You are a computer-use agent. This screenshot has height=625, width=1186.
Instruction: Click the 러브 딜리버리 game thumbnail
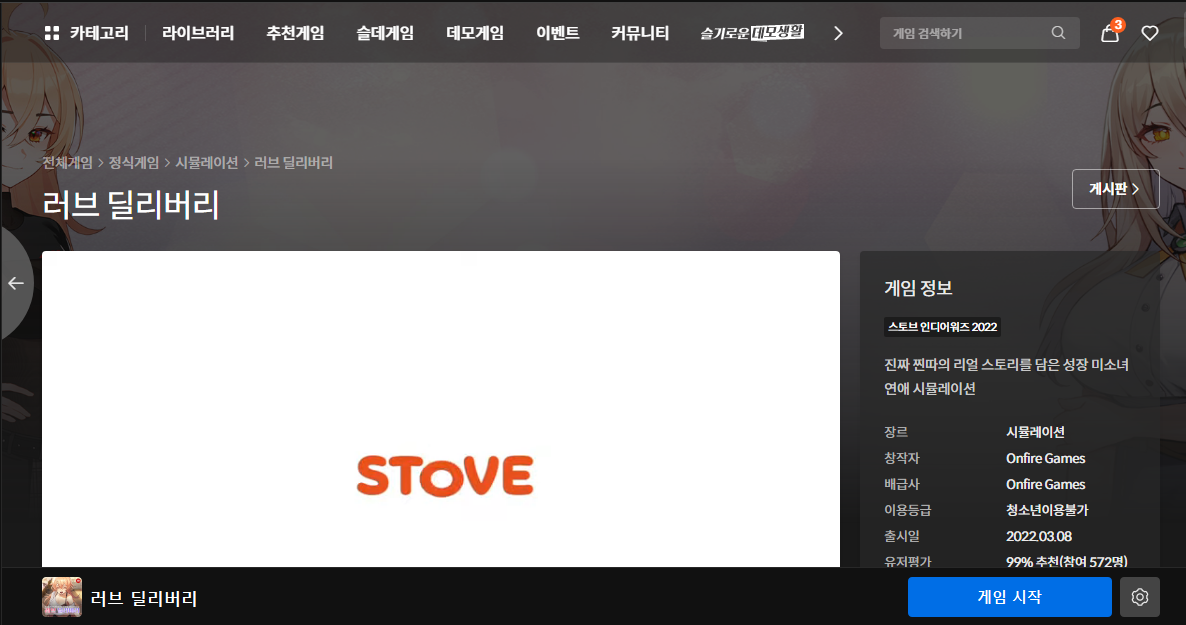point(62,597)
